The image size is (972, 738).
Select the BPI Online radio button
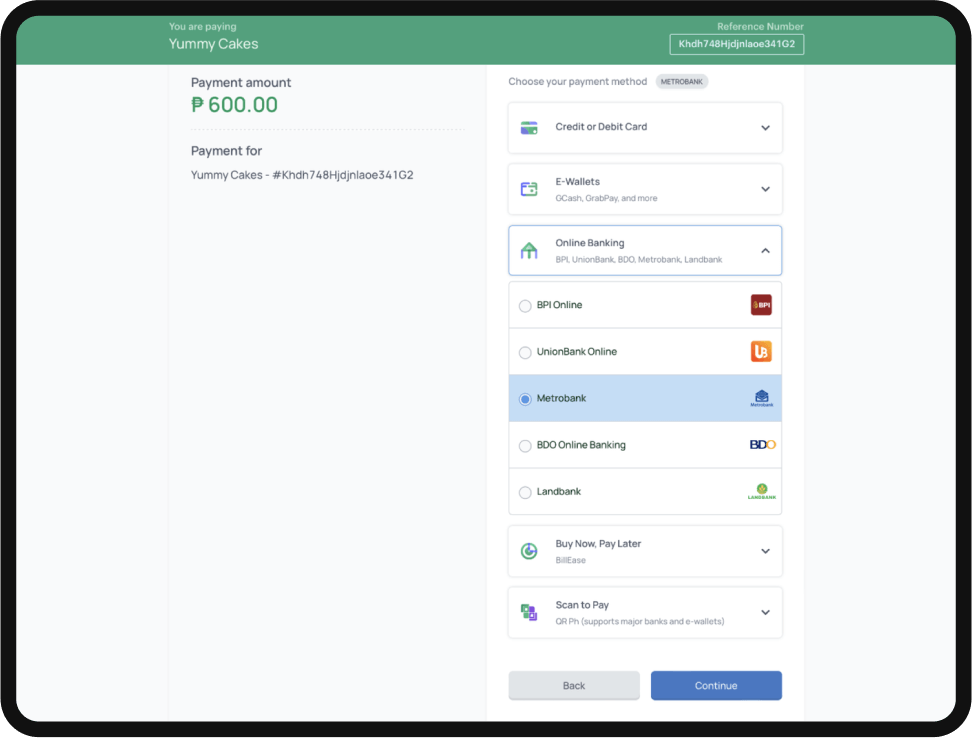pos(525,305)
